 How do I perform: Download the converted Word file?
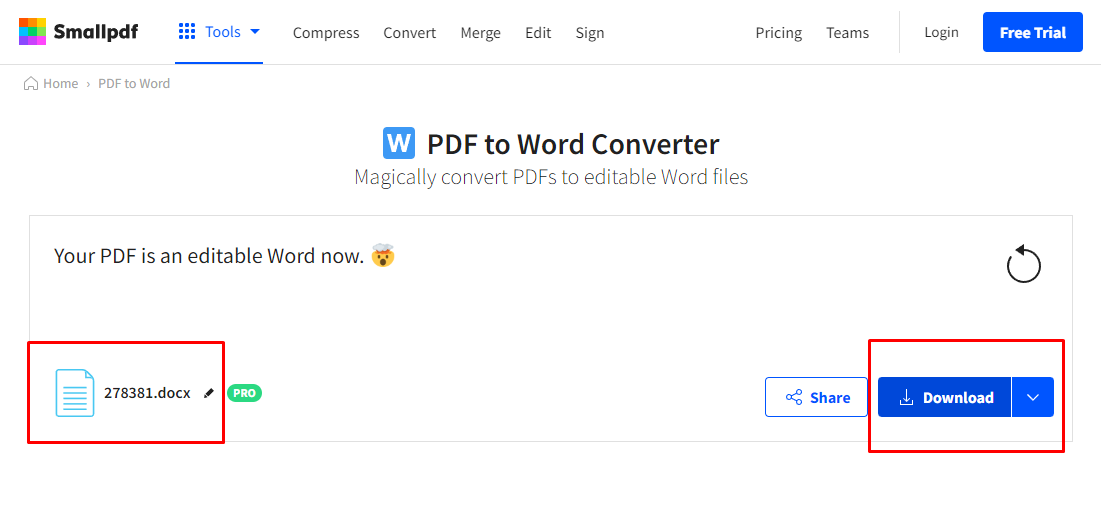(944, 397)
